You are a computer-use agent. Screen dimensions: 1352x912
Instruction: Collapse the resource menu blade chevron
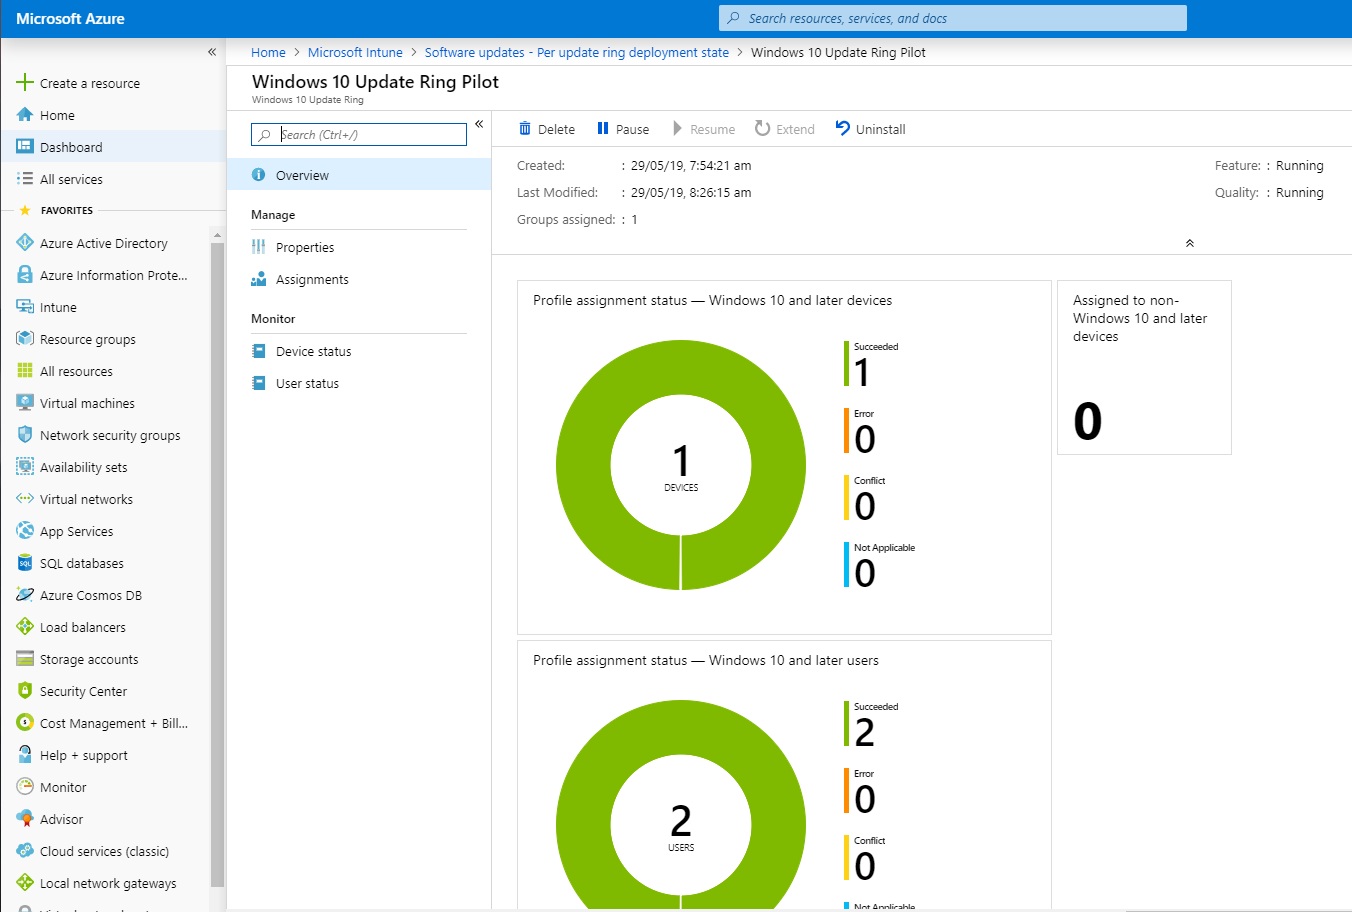tap(479, 124)
